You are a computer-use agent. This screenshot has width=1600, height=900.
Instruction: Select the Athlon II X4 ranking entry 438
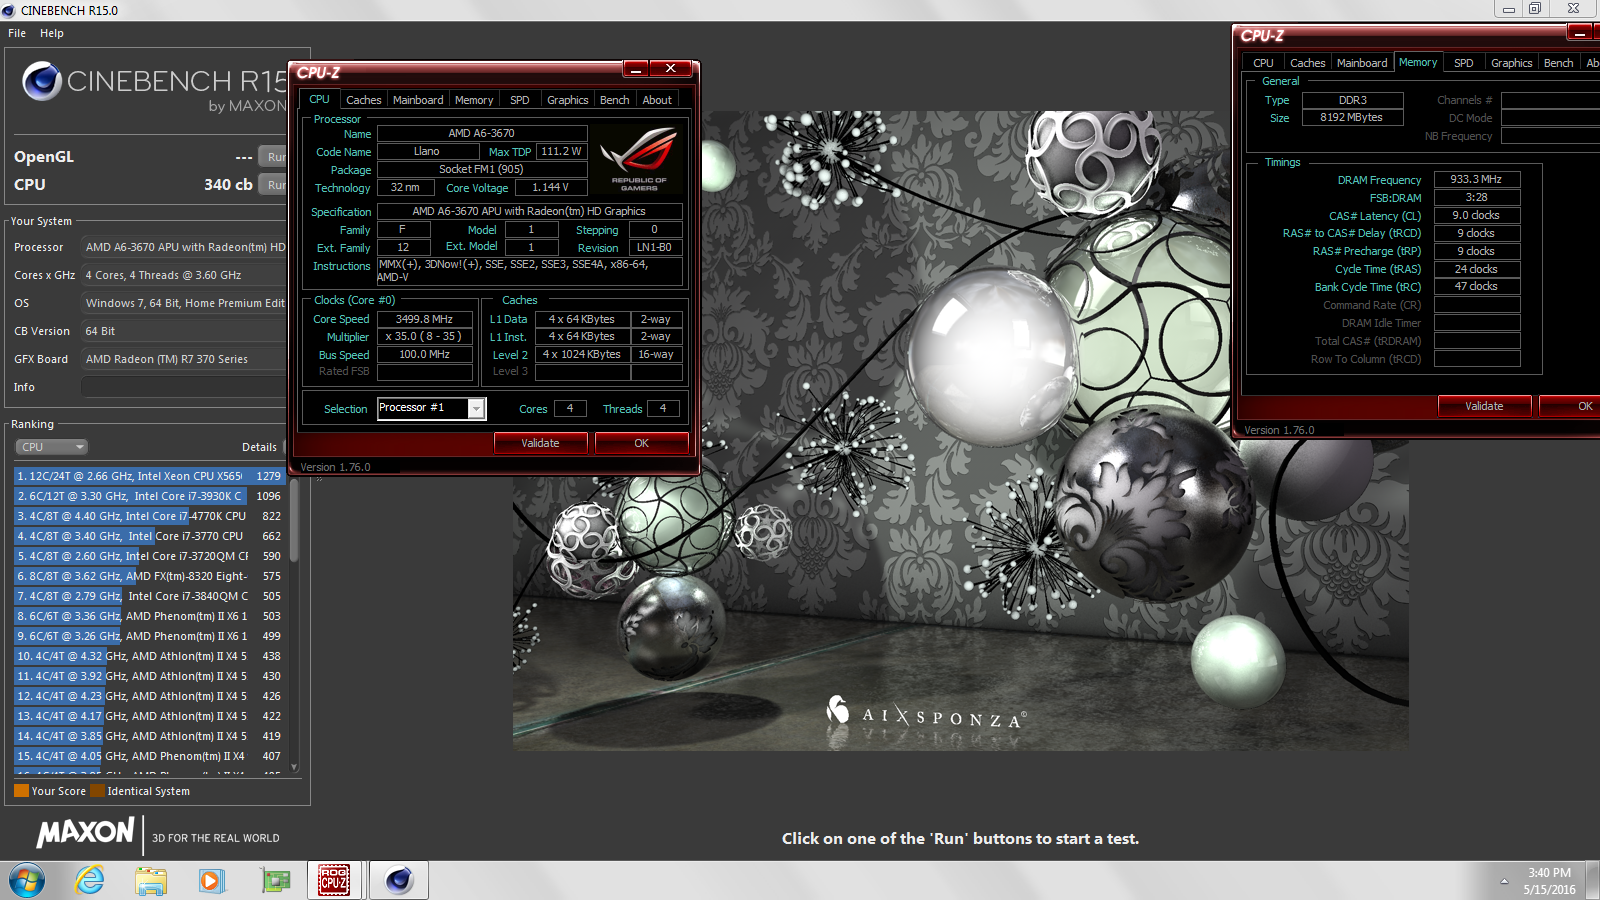point(150,656)
